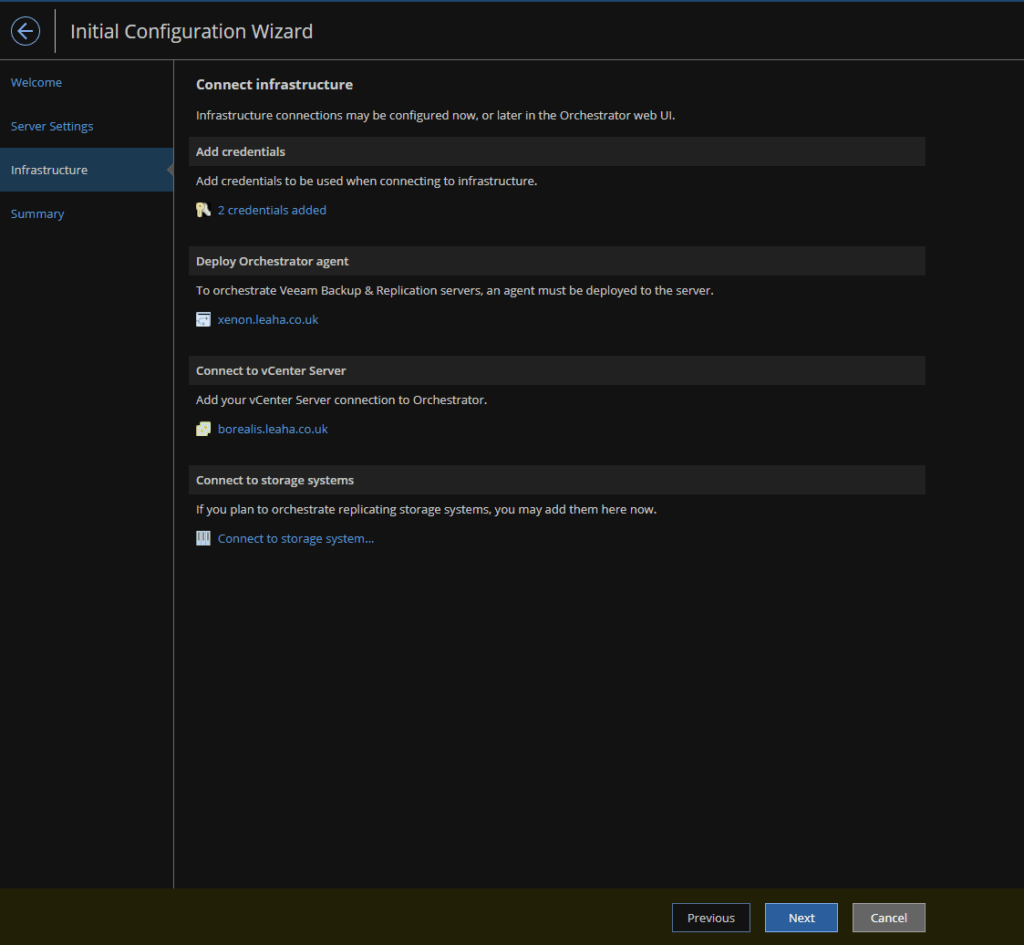Click the Connect to storage system link
1024x945 pixels.
click(296, 539)
